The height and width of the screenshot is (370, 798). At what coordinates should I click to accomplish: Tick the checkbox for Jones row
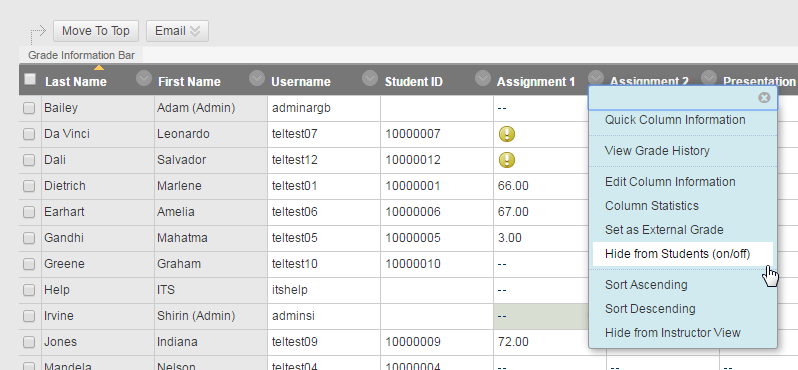[x=29, y=341]
